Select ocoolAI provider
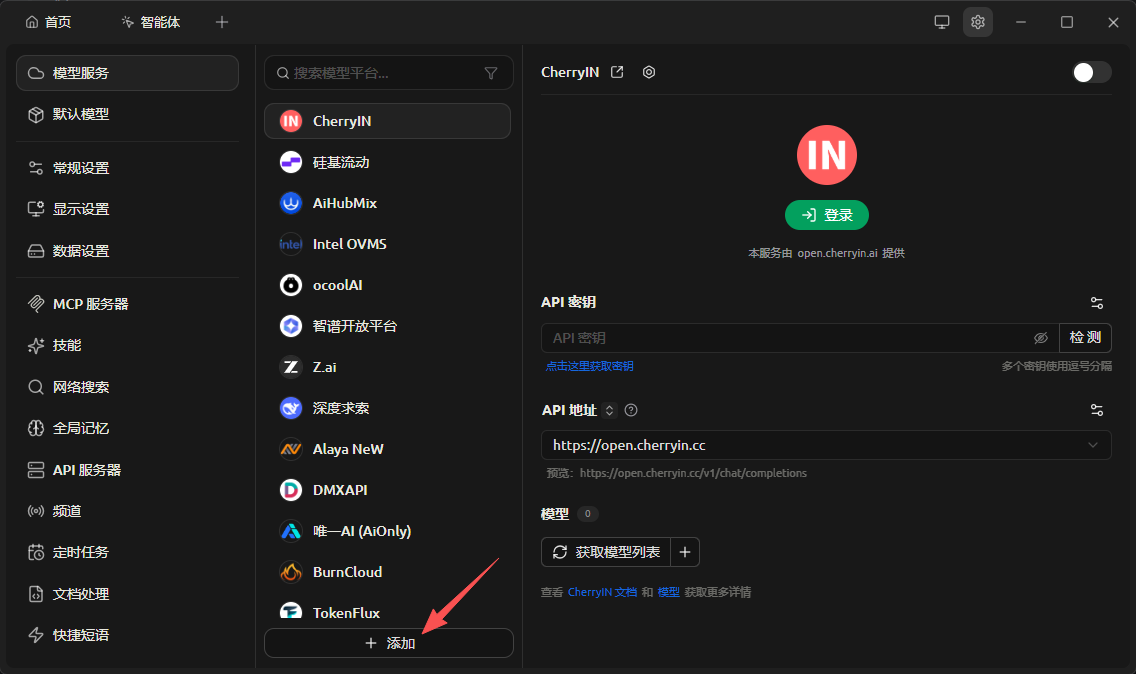 388,285
